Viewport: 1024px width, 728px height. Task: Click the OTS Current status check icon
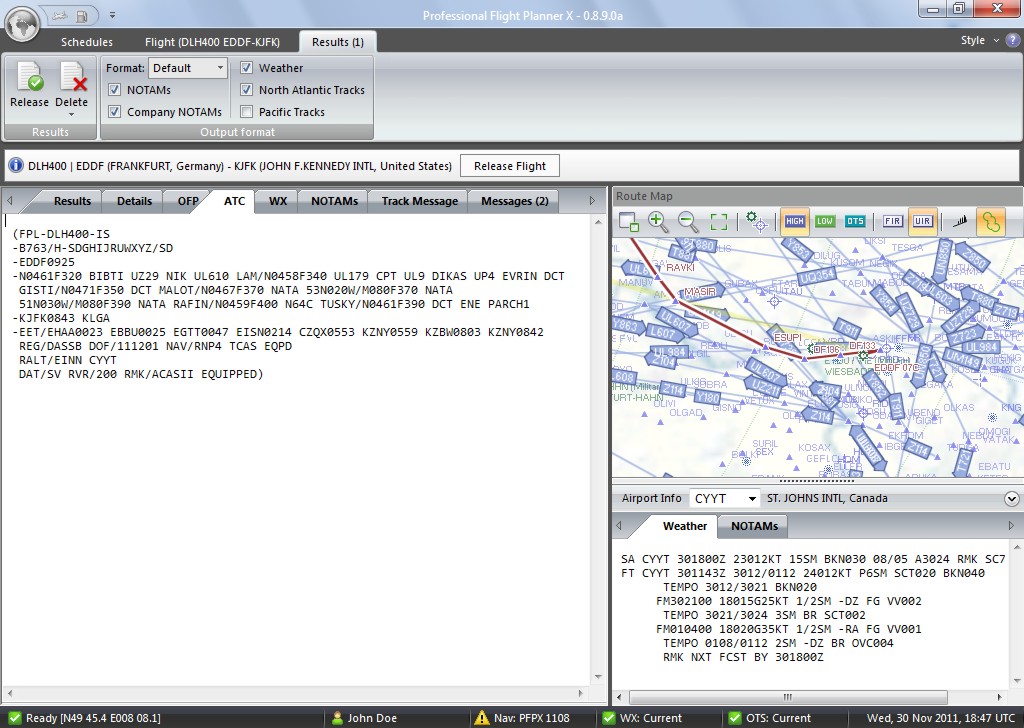[x=735, y=718]
